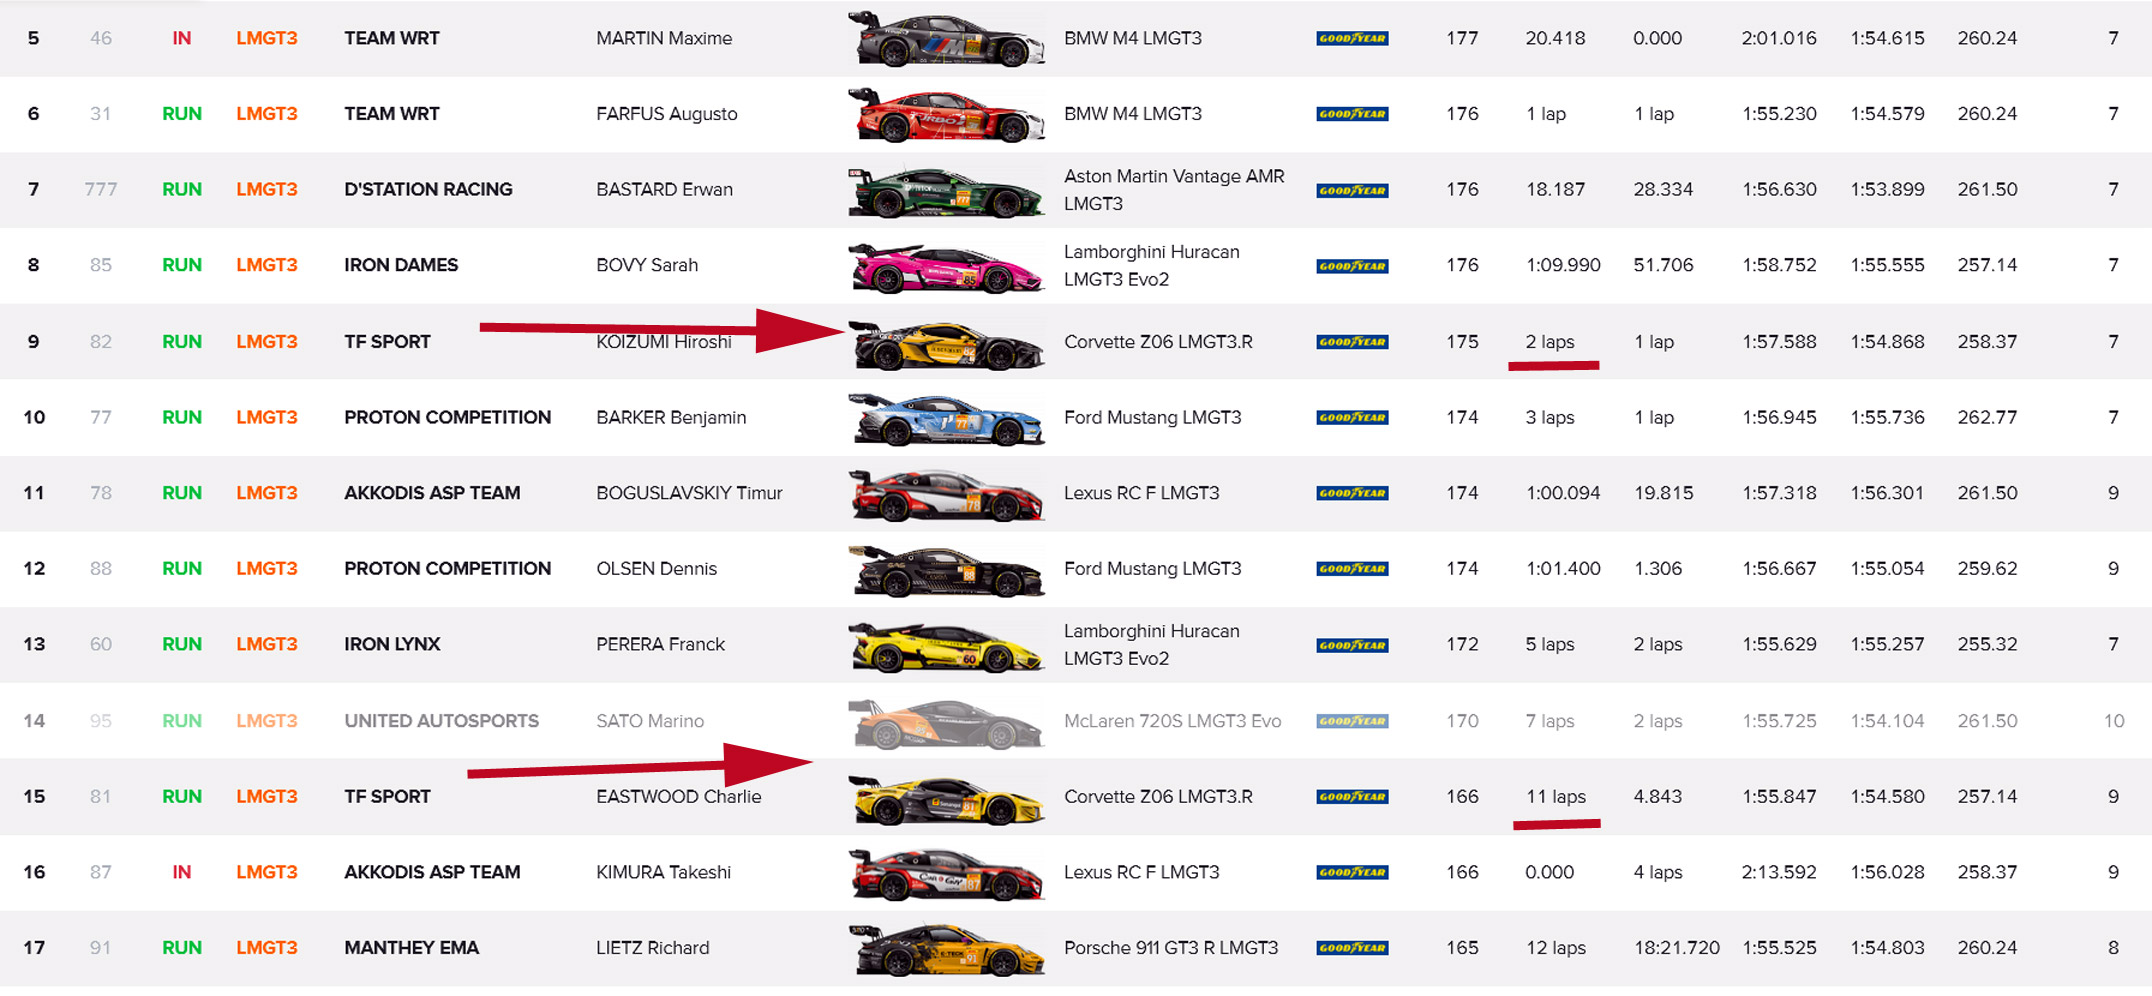Click the Goodyear logo in Iron Dames row
The image size is (2152, 996).
coord(1352,266)
